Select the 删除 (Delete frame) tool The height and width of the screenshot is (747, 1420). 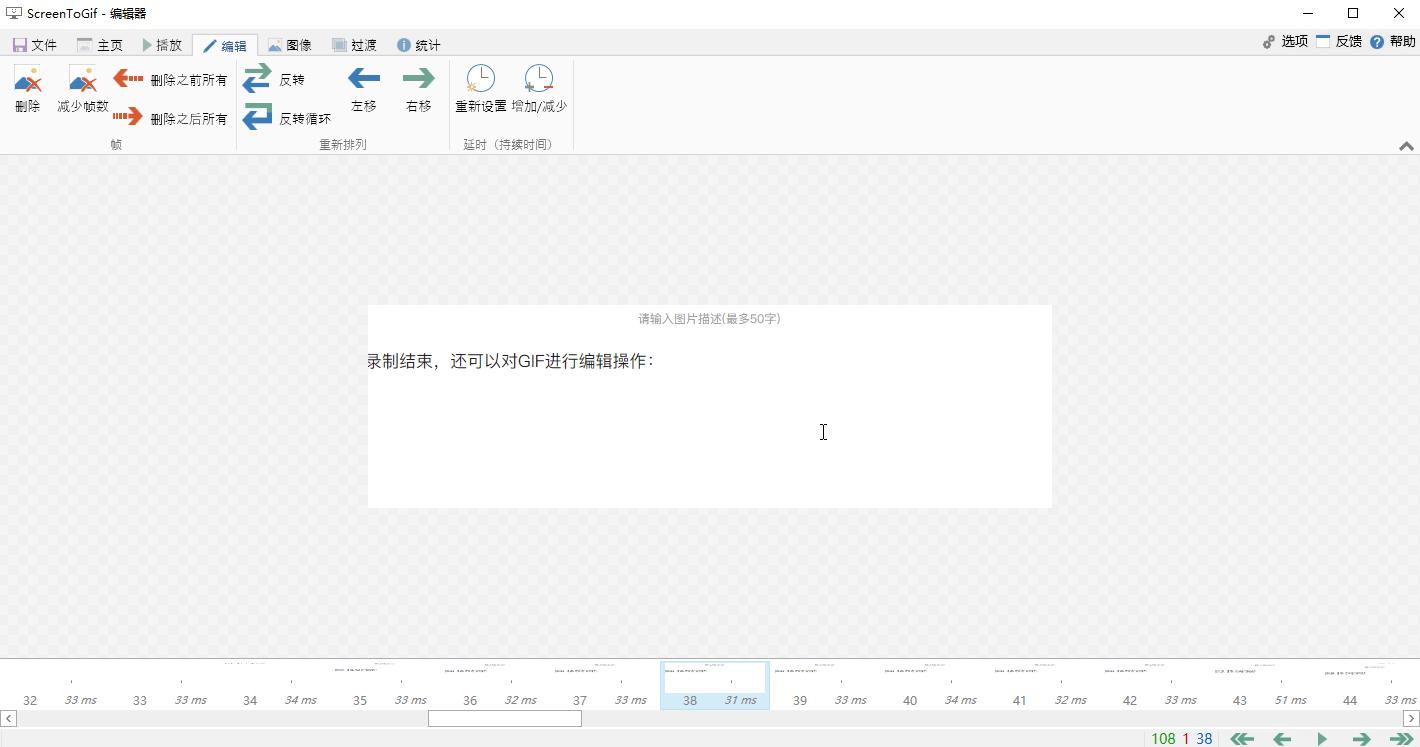tap(27, 88)
